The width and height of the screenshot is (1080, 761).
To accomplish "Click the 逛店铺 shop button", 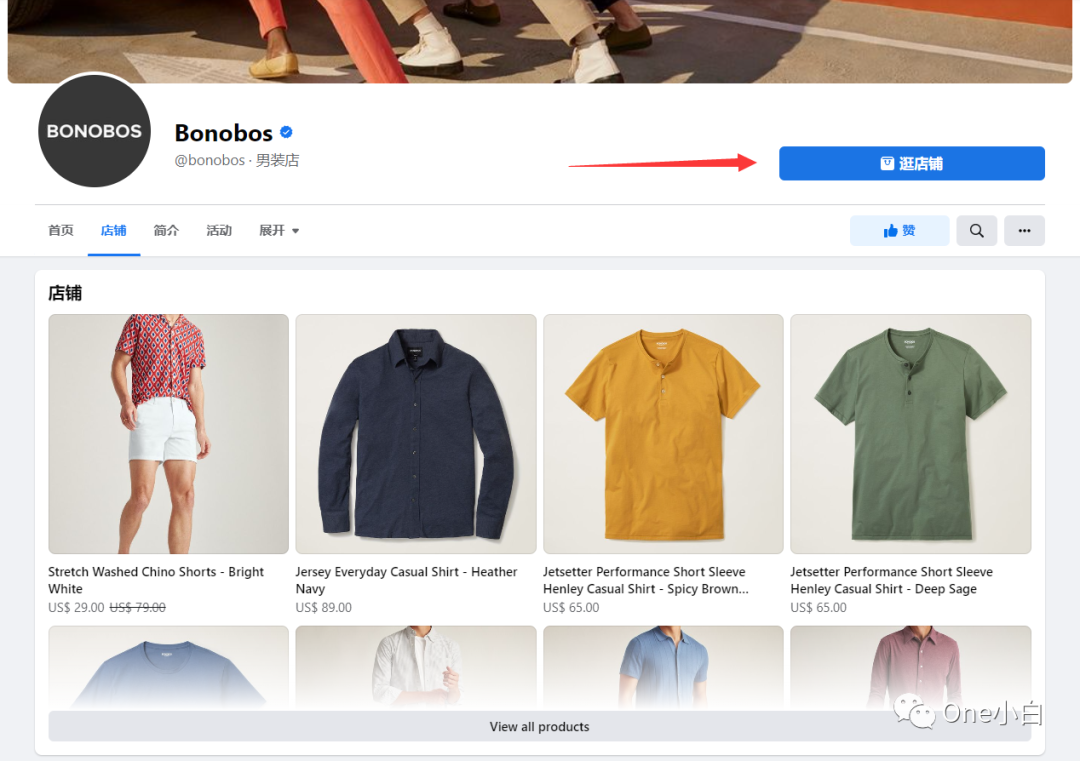I will (911, 163).
